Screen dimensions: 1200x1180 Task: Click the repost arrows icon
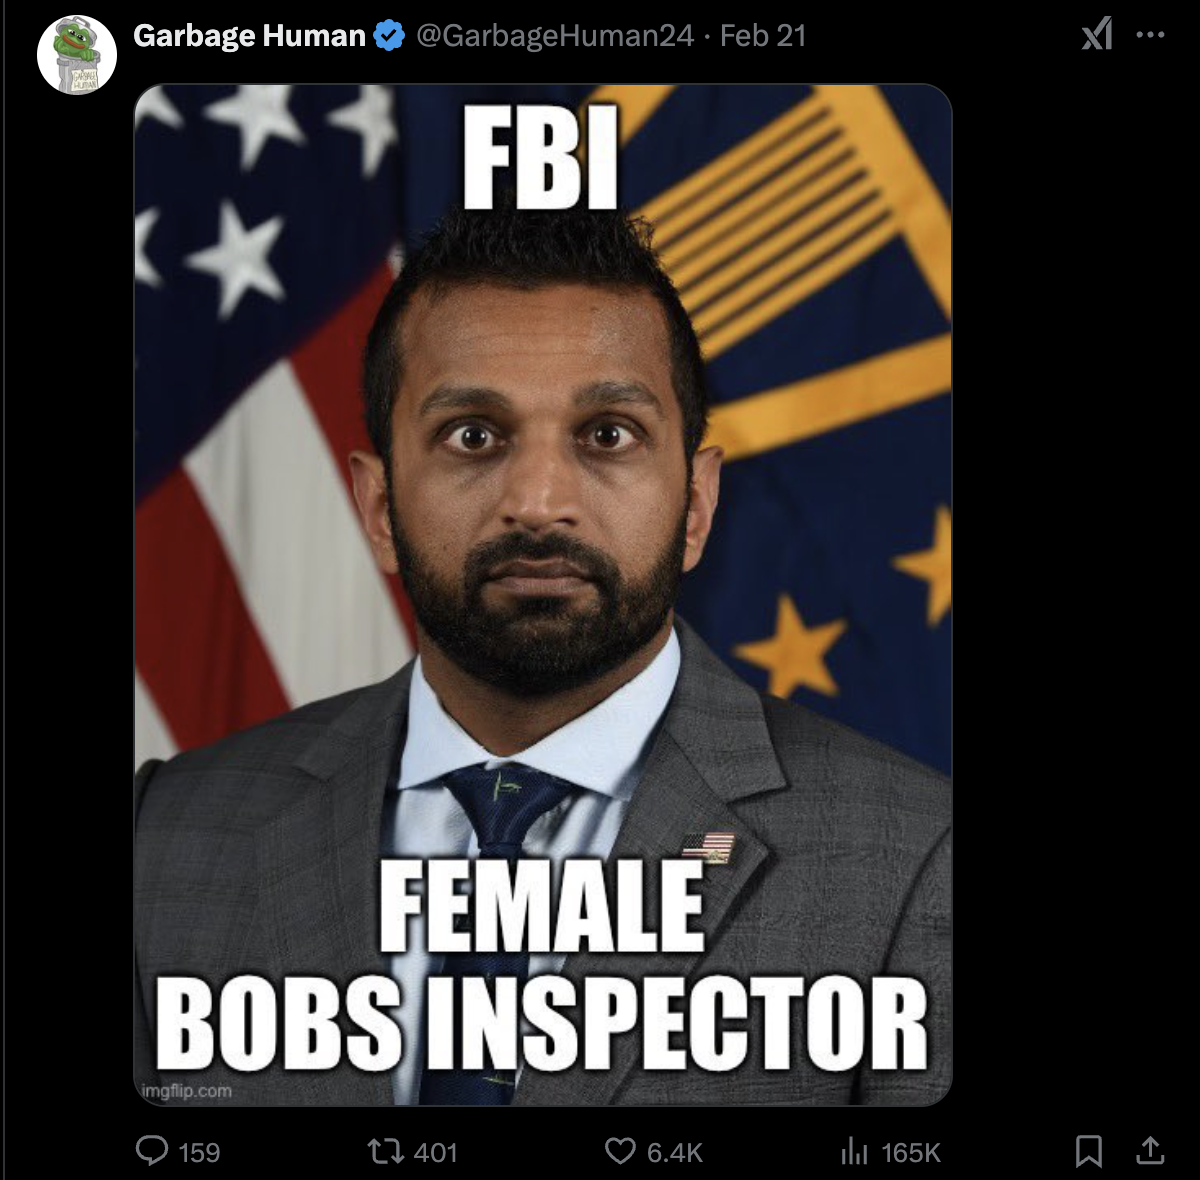(x=385, y=1152)
